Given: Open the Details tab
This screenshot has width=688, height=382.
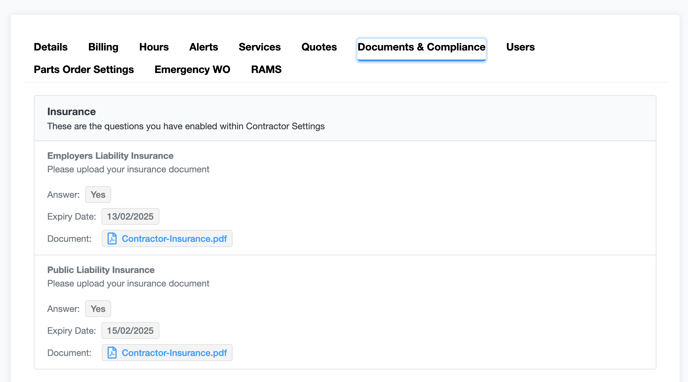Looking at the screenshot, I should point(50,47).
